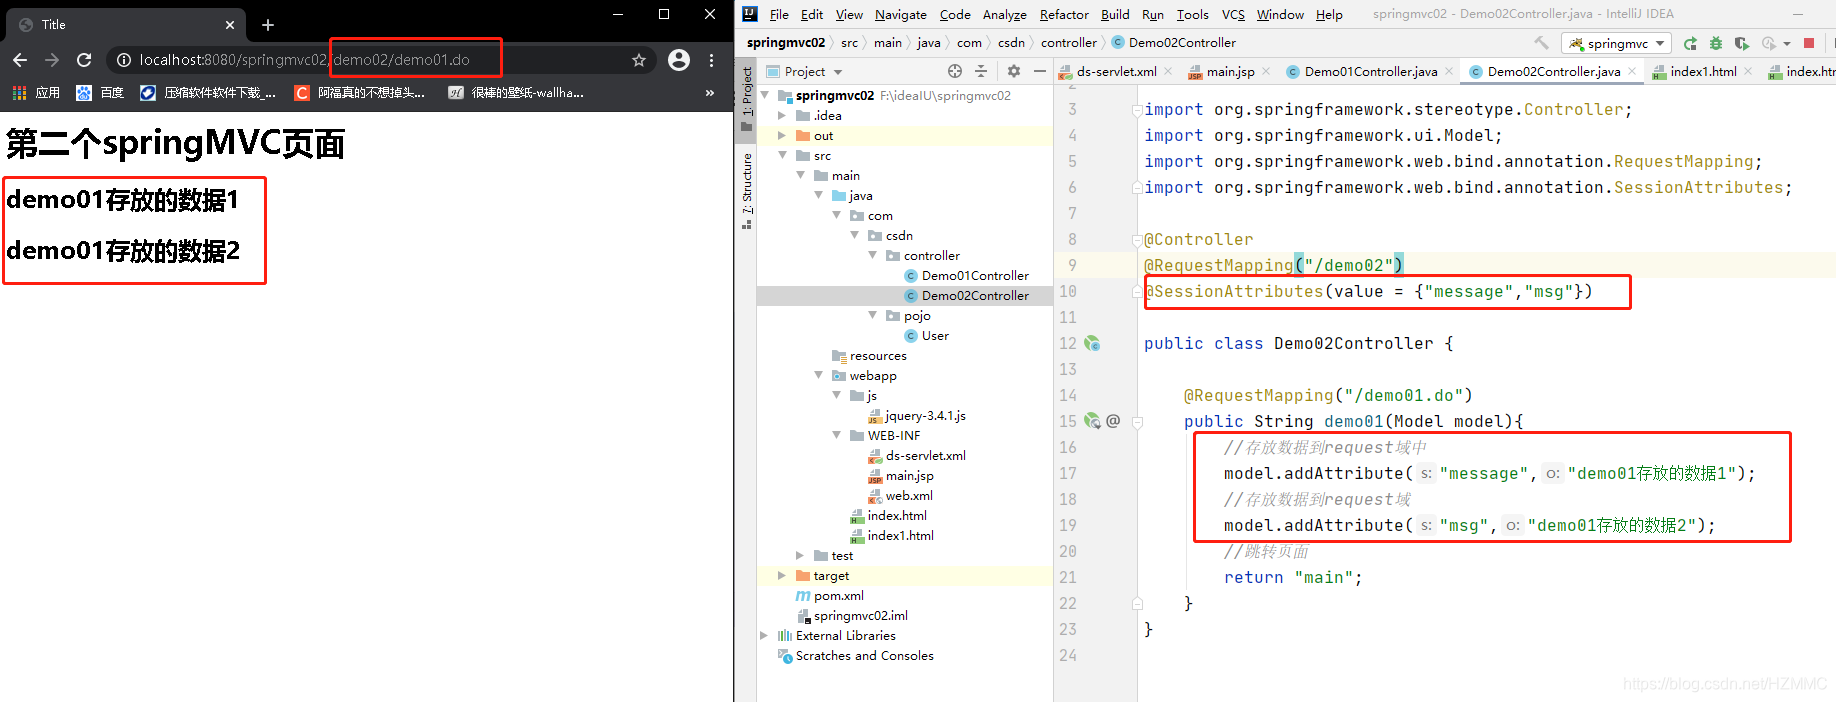The image size is (1836, 702).
Task: Open the Build menu
Action: pyautogui.click(x=1115, y=14)
